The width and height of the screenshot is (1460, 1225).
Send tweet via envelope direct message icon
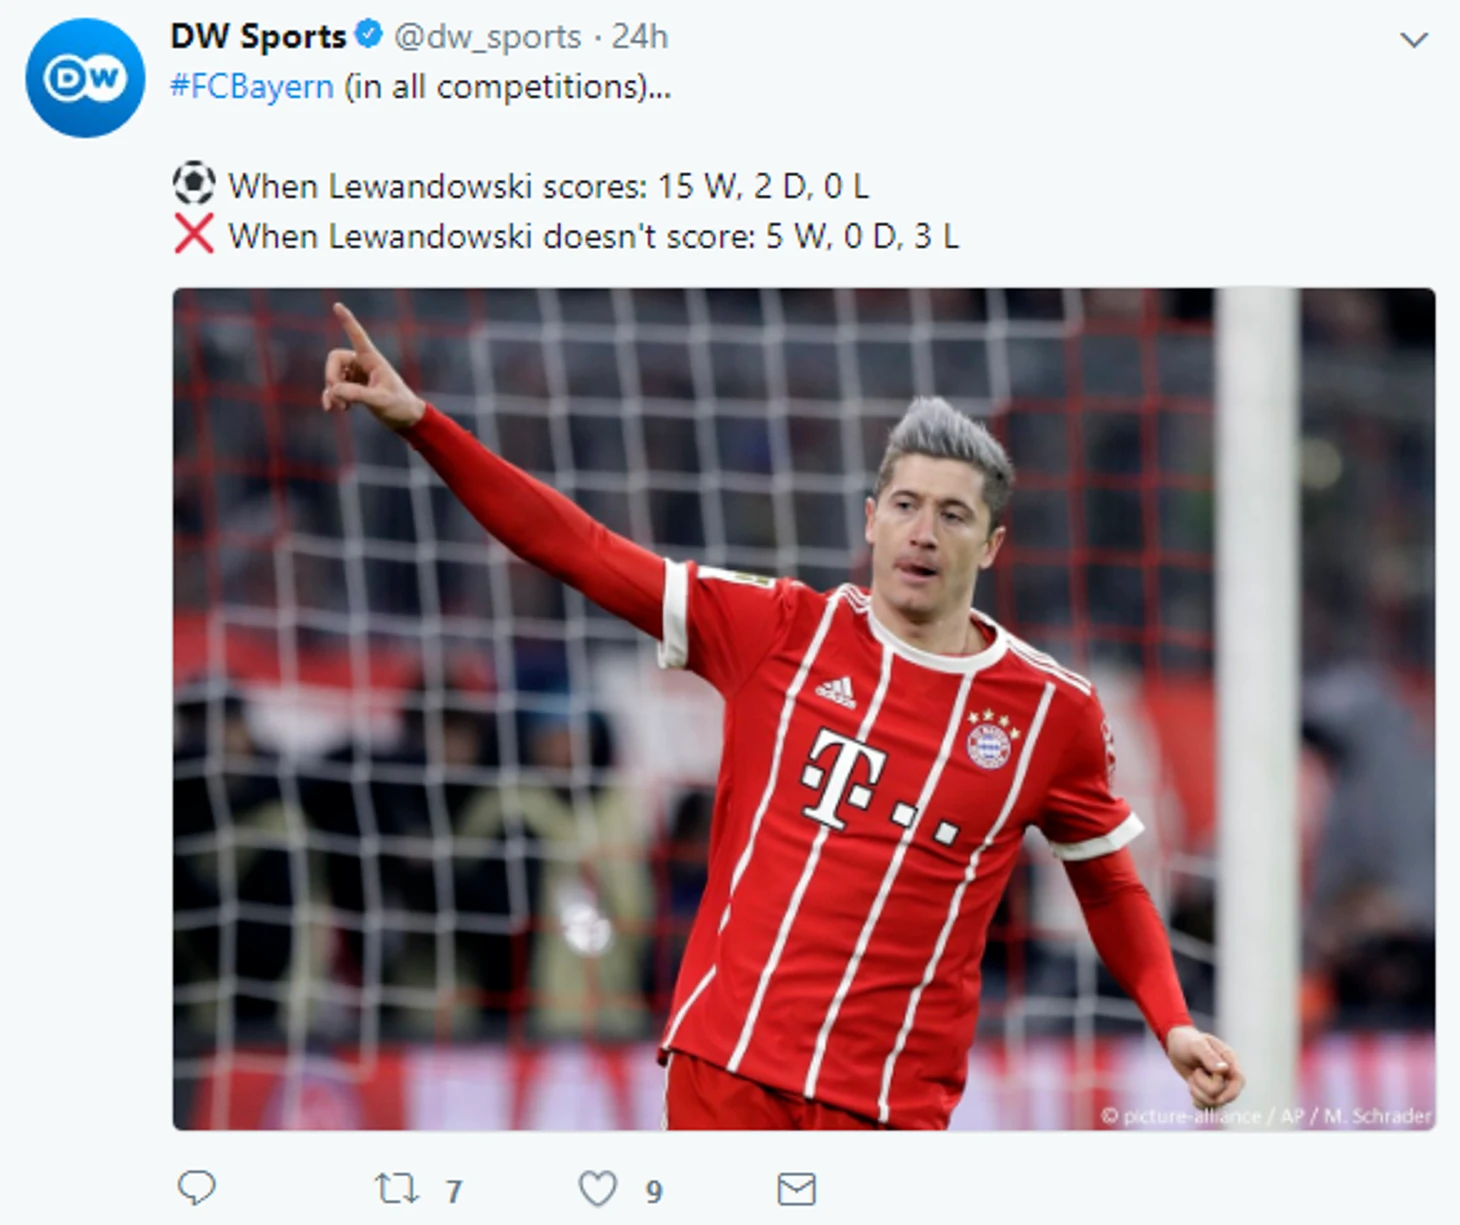[x=797, y=1189]
